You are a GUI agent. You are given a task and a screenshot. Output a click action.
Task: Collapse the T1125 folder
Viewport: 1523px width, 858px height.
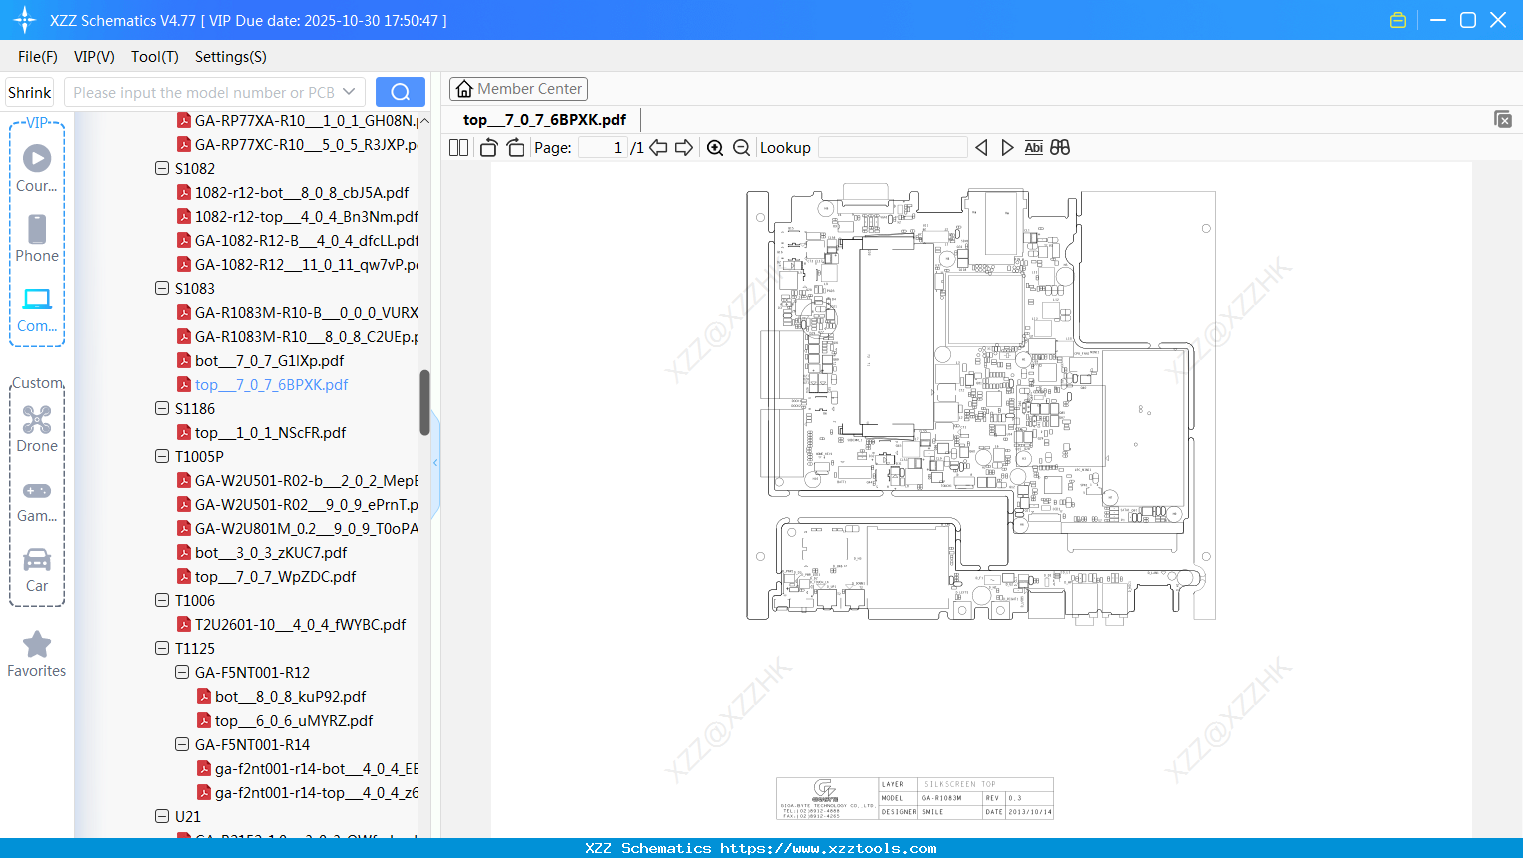(162, 648)
